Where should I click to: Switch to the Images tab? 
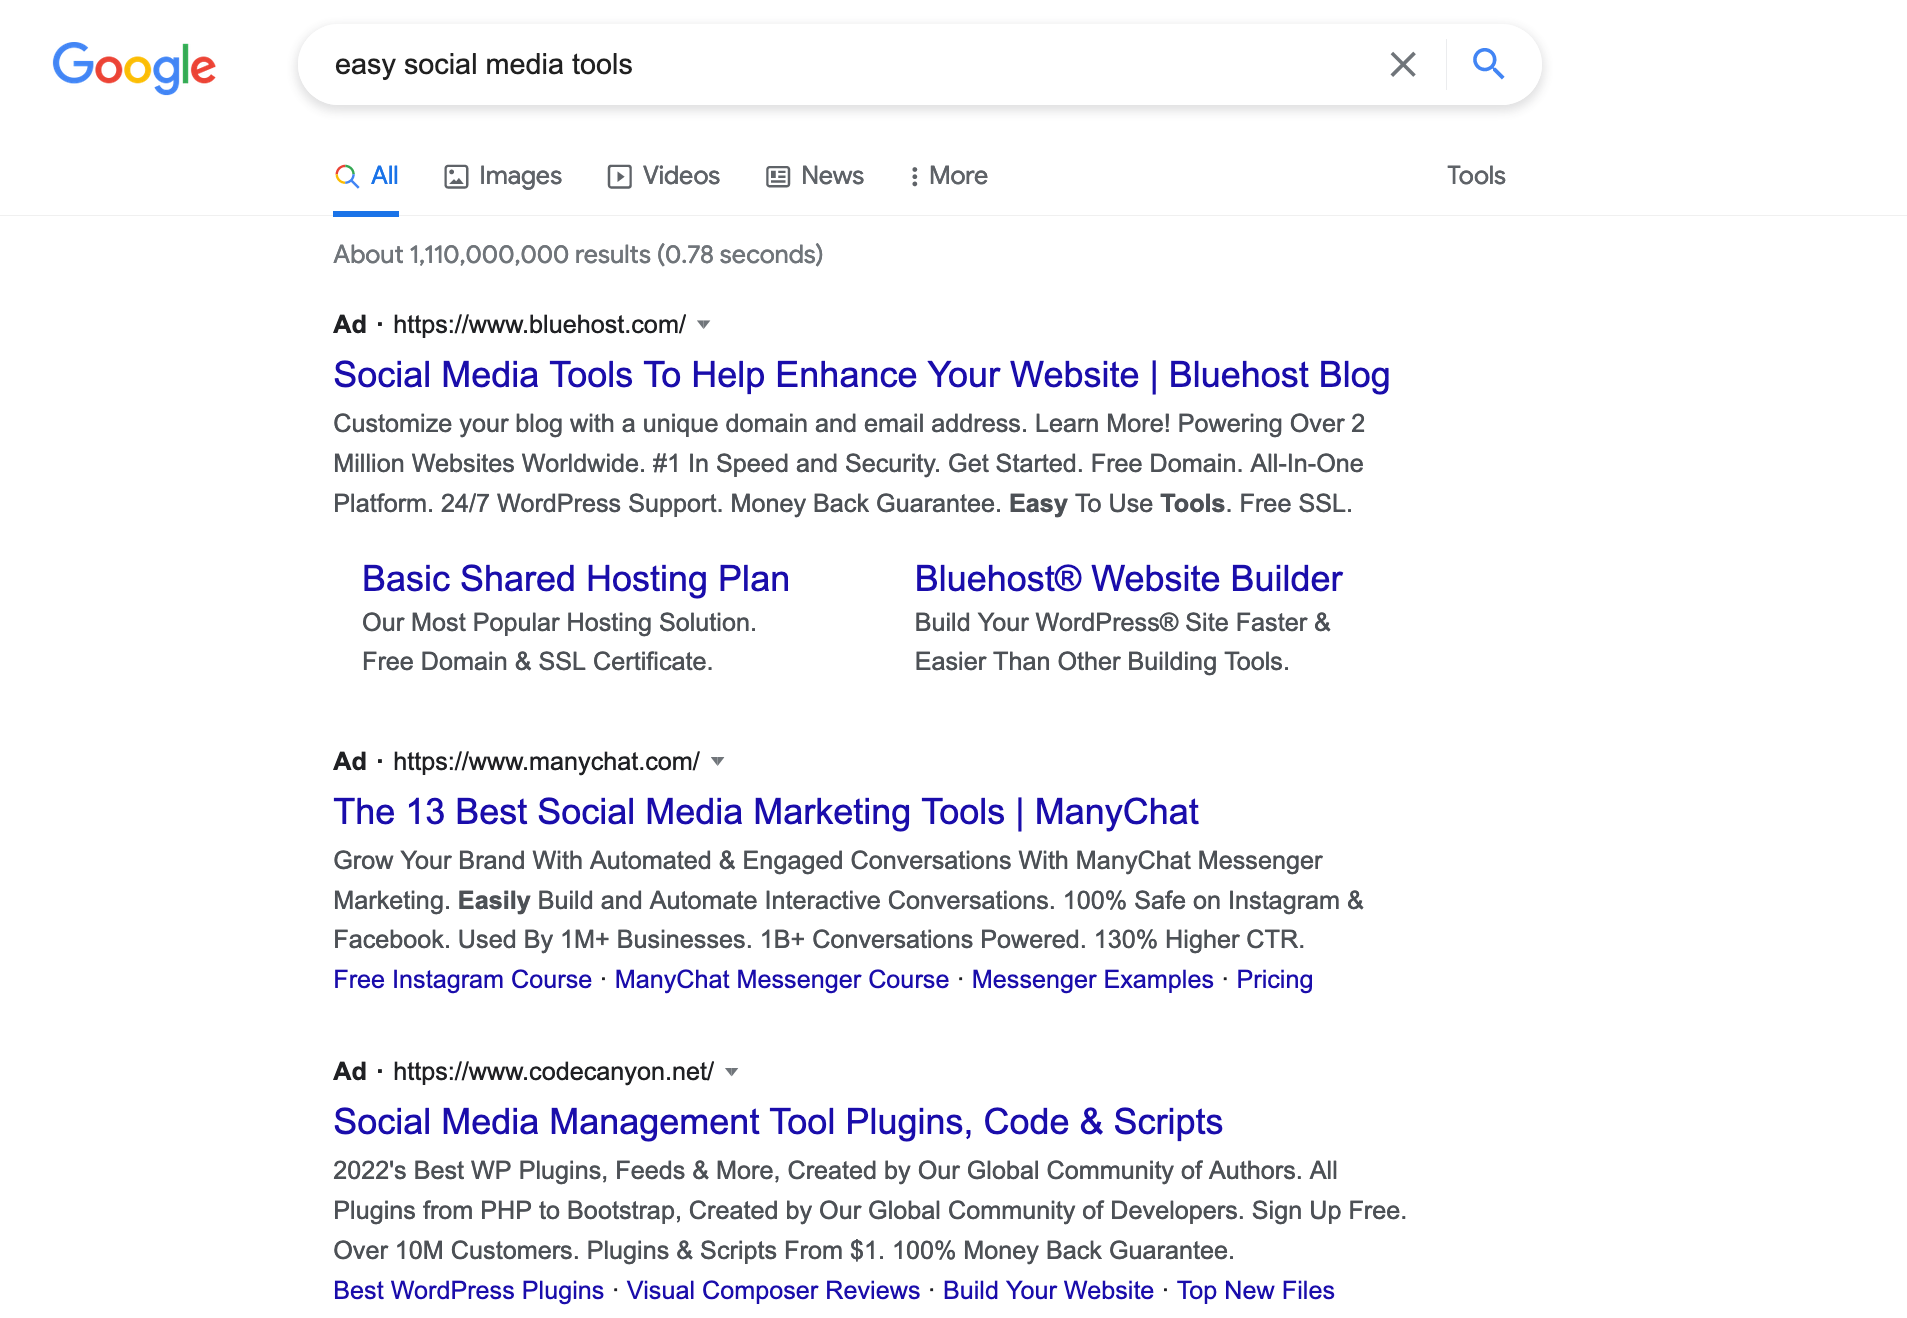pyautogui.click(x=503, y=176)
